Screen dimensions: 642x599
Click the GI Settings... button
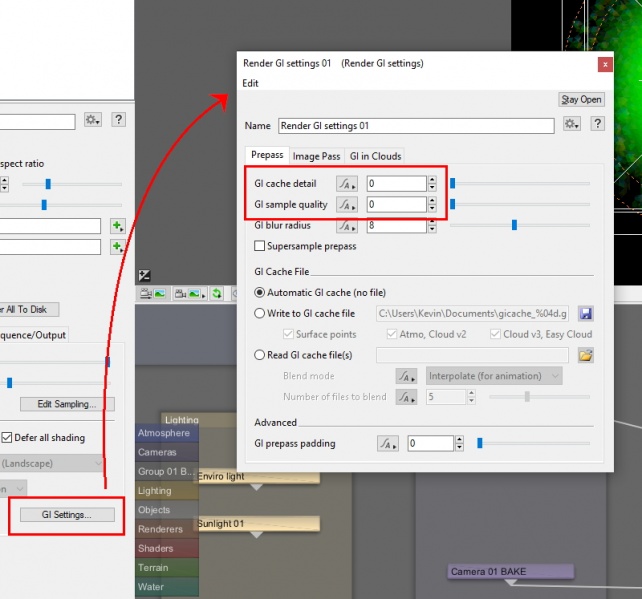[x=67, y=515]
